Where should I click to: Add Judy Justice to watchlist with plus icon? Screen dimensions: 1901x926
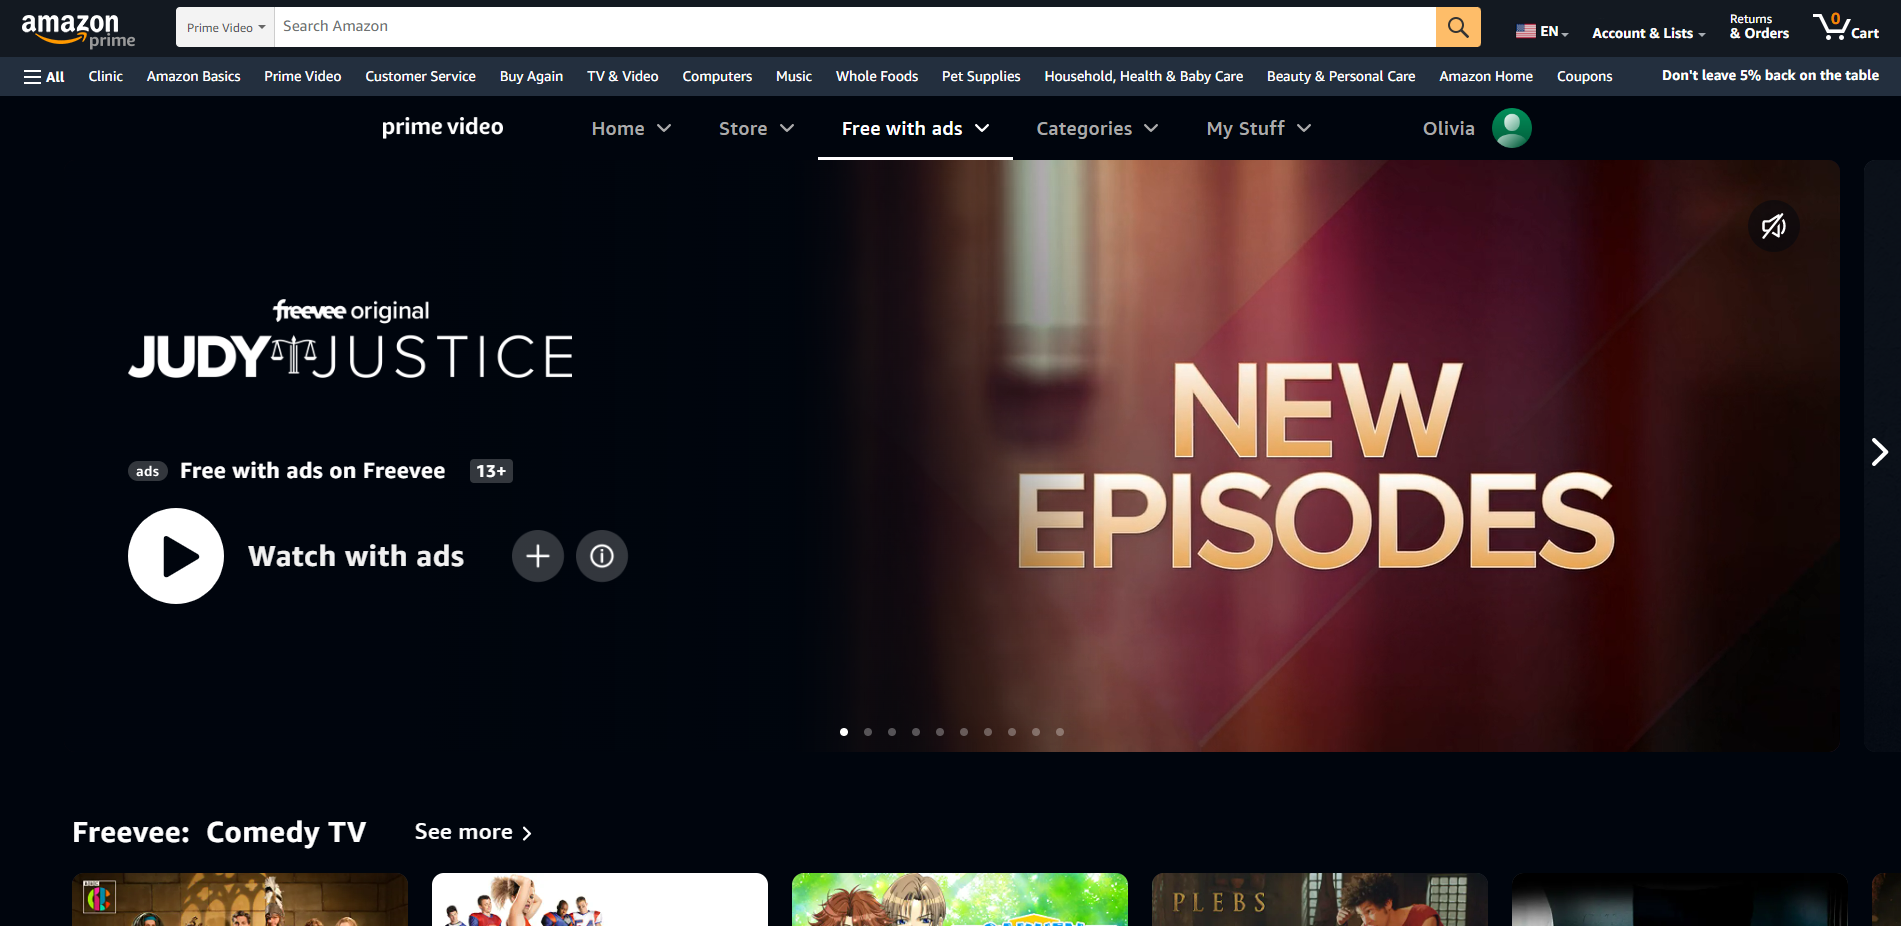click(x=538, y=556)
